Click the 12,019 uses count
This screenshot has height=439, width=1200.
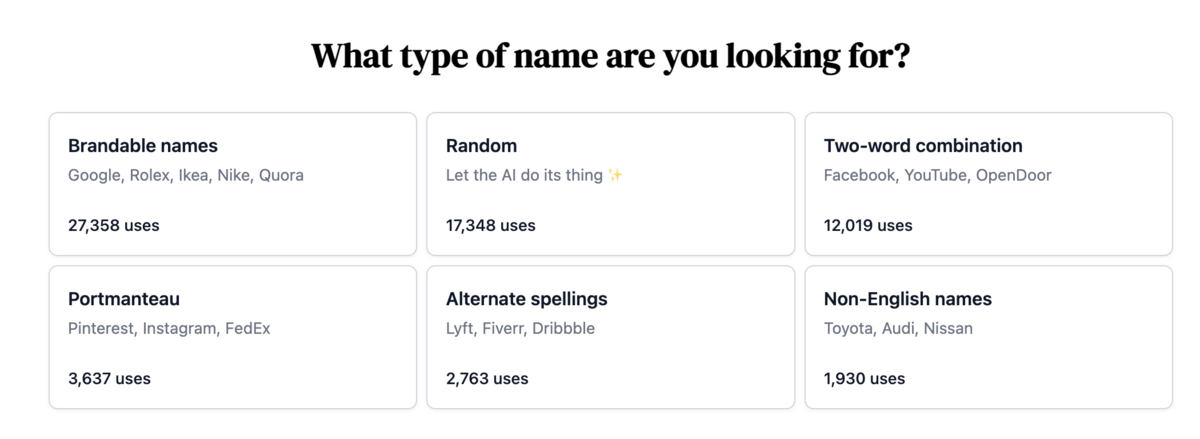[868, 225]
